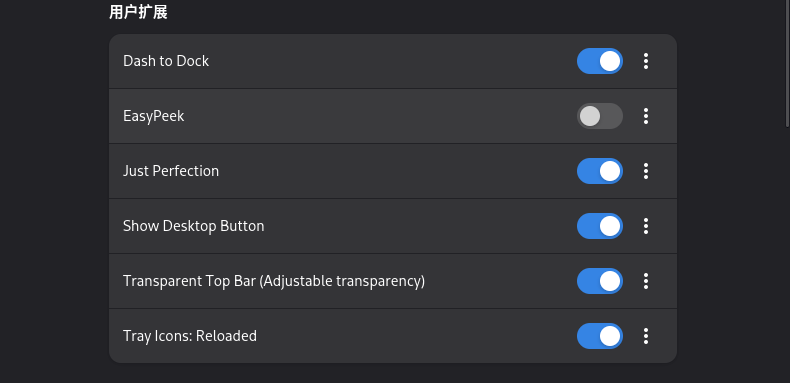Select the Tray Icons: Reloaded row
Screen dimensions: 790x383
click(x=392, y=336)
